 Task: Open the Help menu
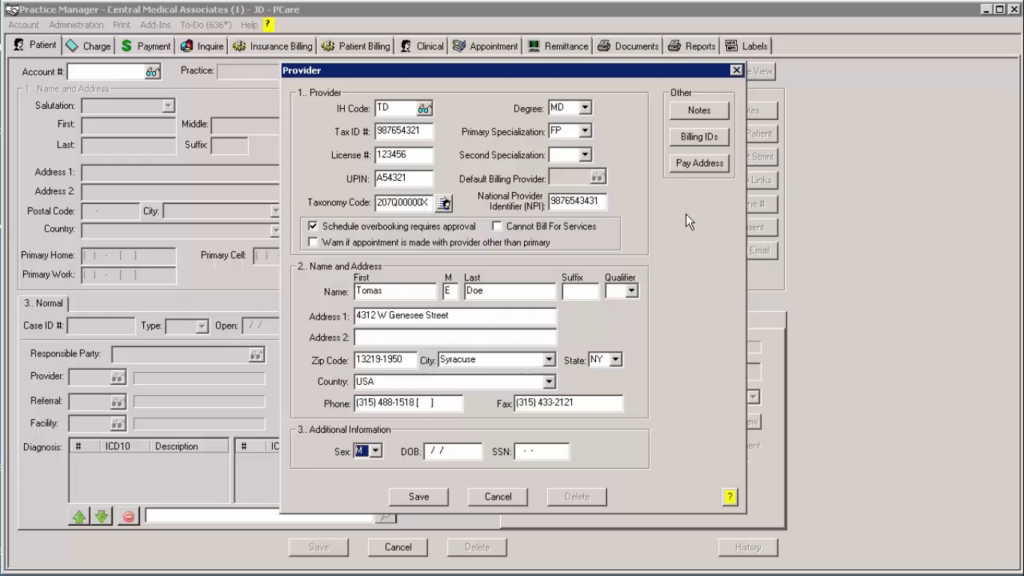[x=249, y=25]
